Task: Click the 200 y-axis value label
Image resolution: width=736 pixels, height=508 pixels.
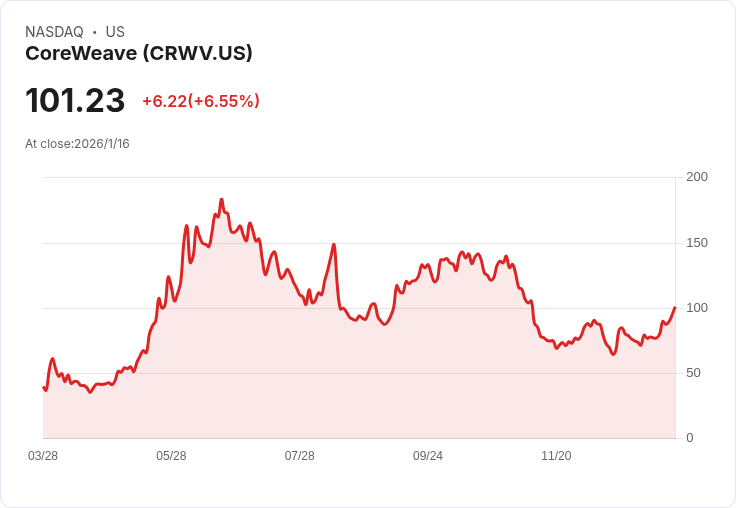Action: (x=697, y=177)
